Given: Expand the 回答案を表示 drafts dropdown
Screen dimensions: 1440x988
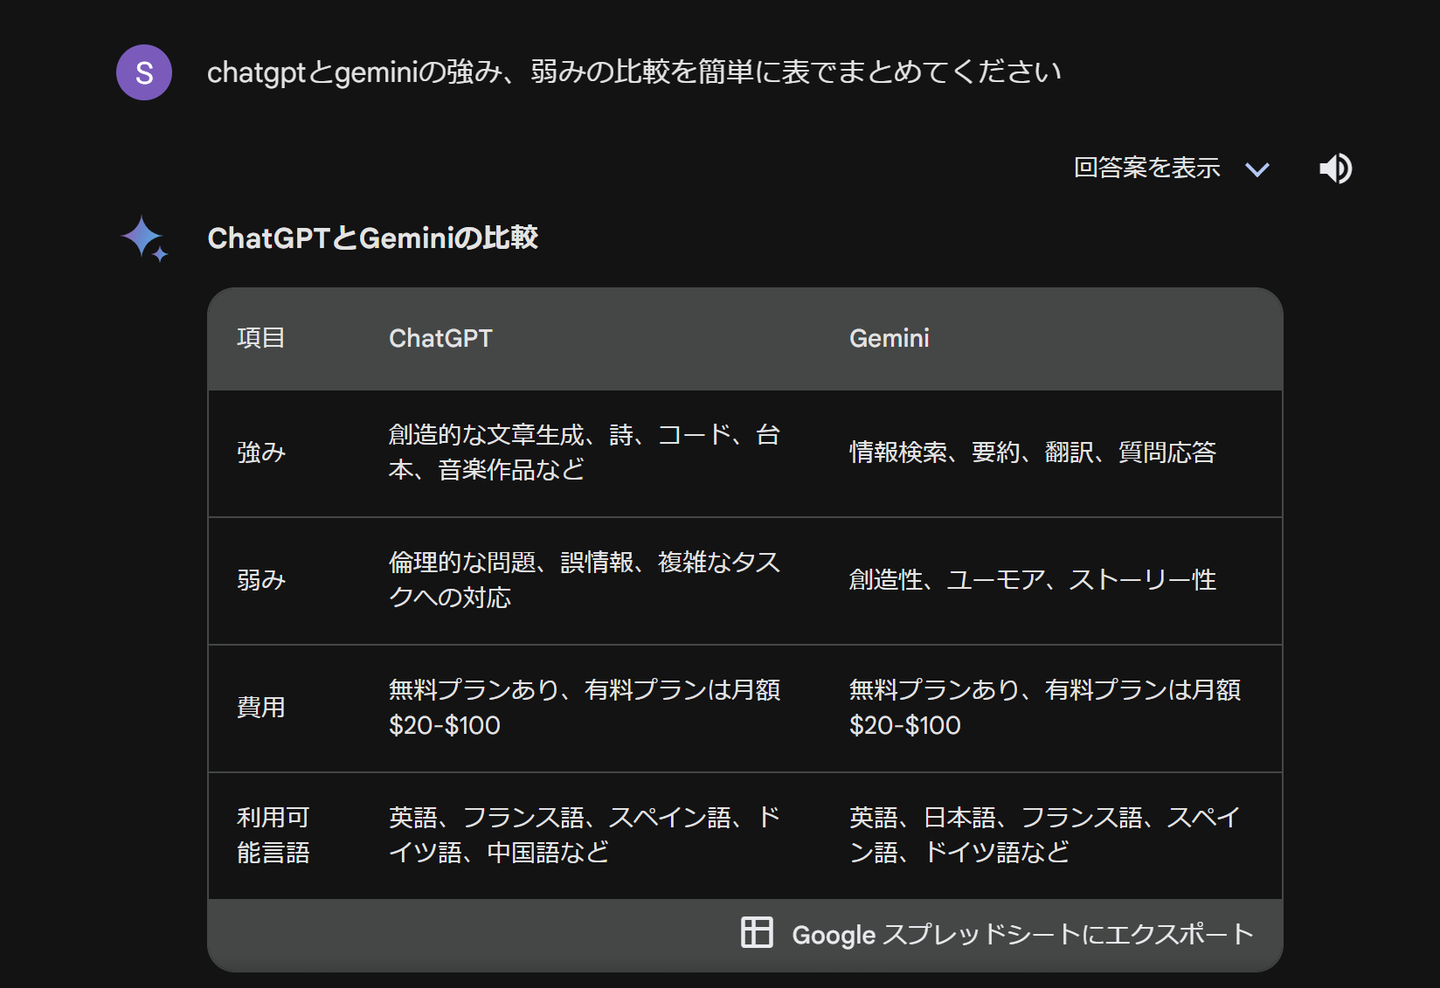Looking at the screenshot, I should pos(1171,168).
